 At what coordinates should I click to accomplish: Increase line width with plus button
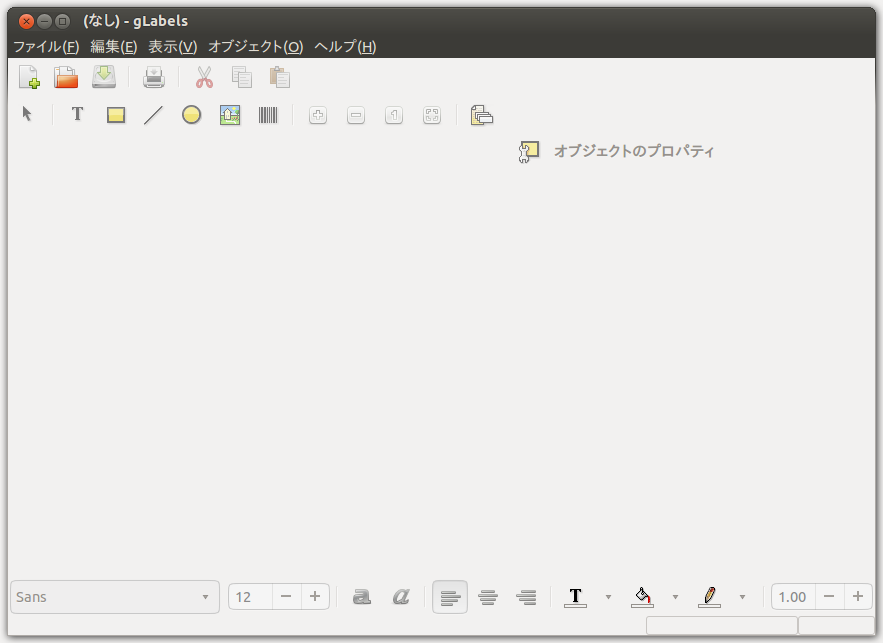click(858, 597)
